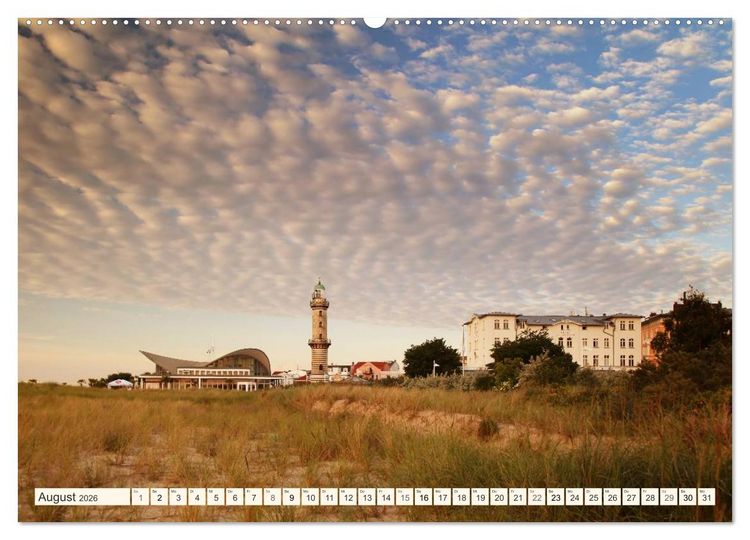The height and width of the screenshot is (540, 750).
Task: Select day 2 in the calendar strip
Action: click(159, 496)
